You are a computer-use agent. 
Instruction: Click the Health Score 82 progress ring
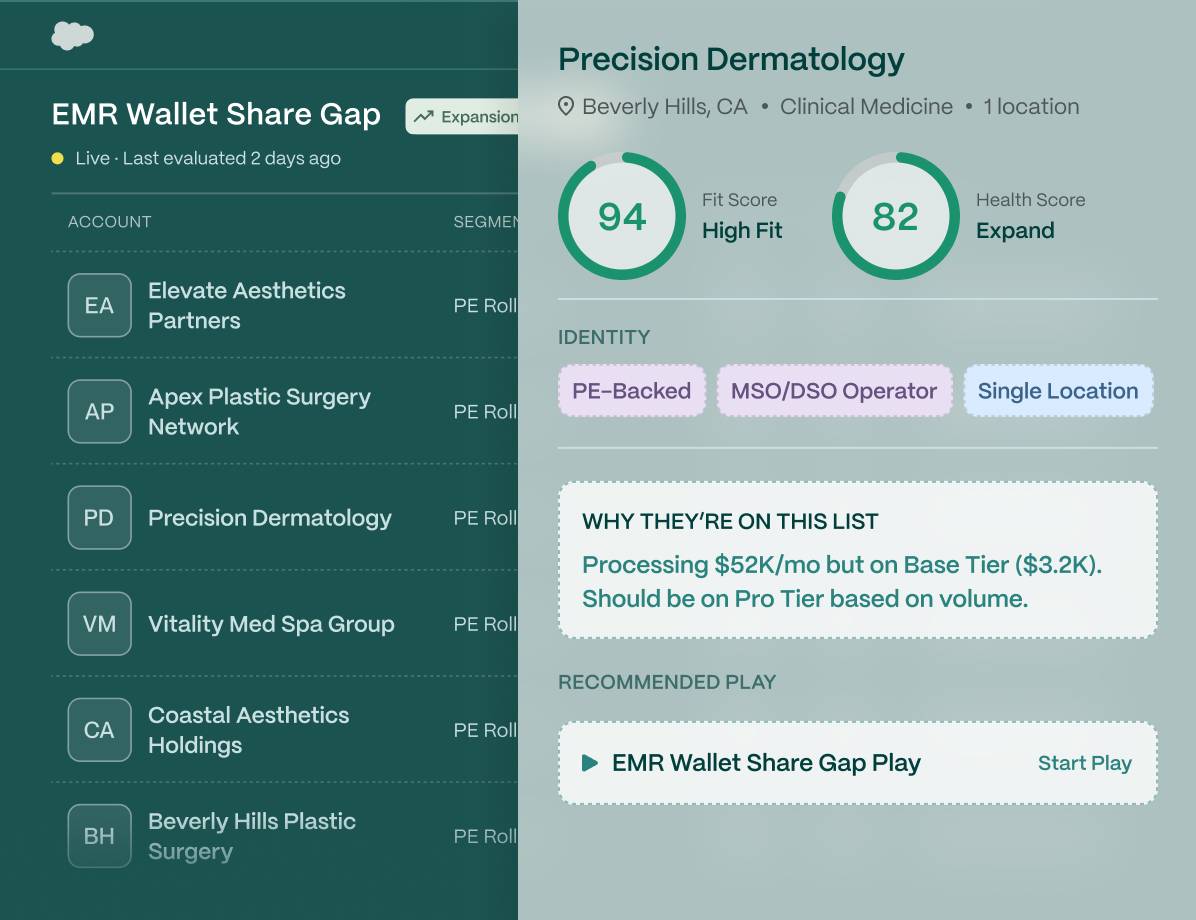click(x=895, y=216)
